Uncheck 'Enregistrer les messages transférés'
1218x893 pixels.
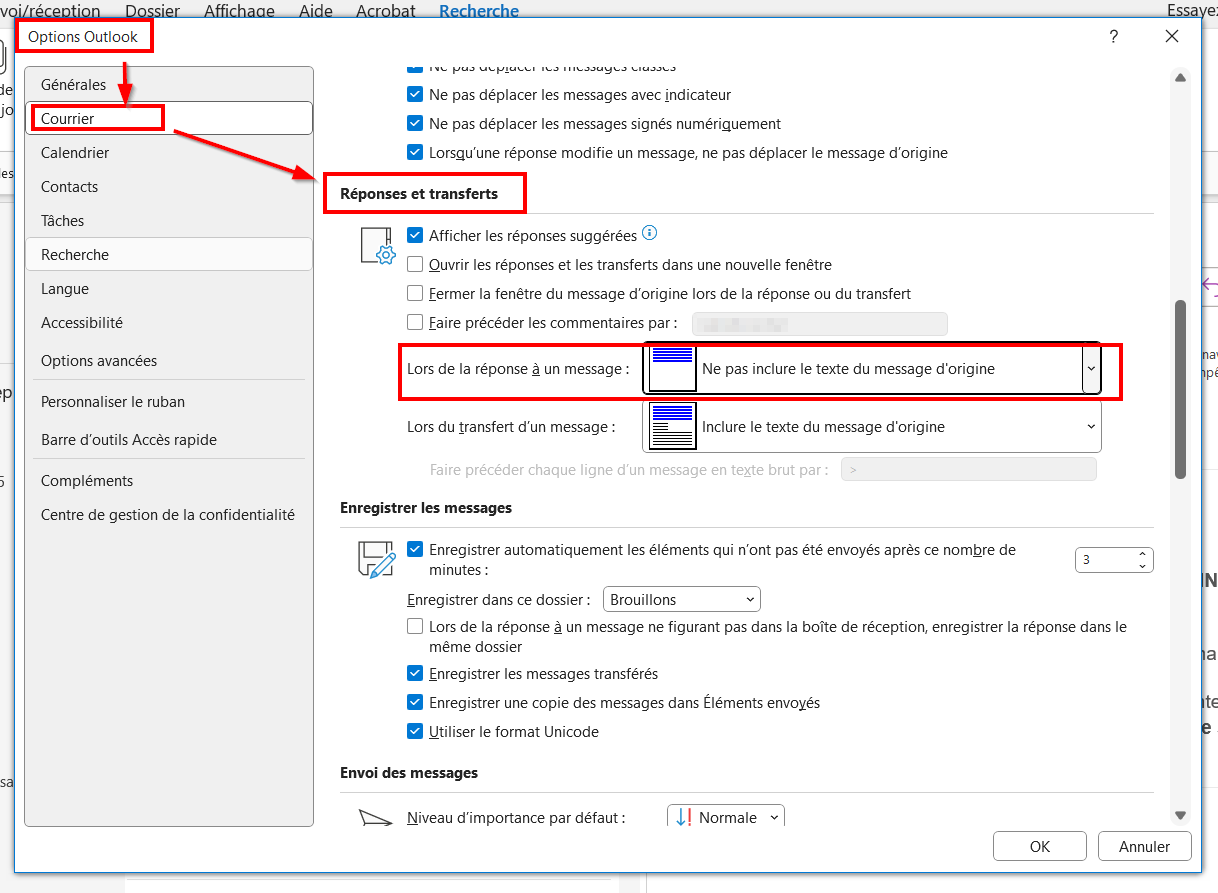point(415,674)
